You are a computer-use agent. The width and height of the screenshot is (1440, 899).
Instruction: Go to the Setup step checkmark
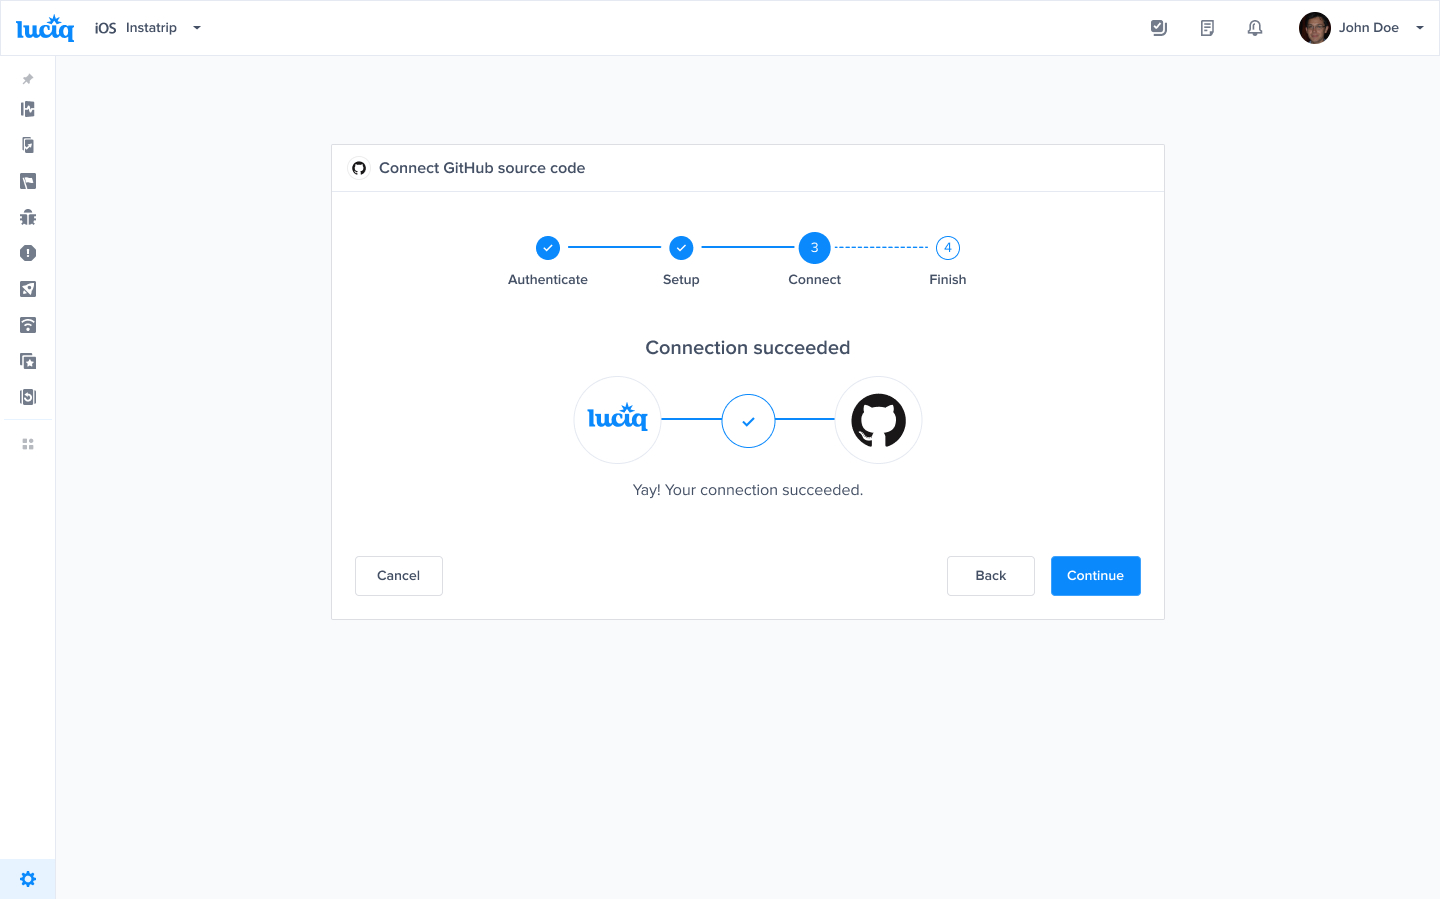coord(681,248)
